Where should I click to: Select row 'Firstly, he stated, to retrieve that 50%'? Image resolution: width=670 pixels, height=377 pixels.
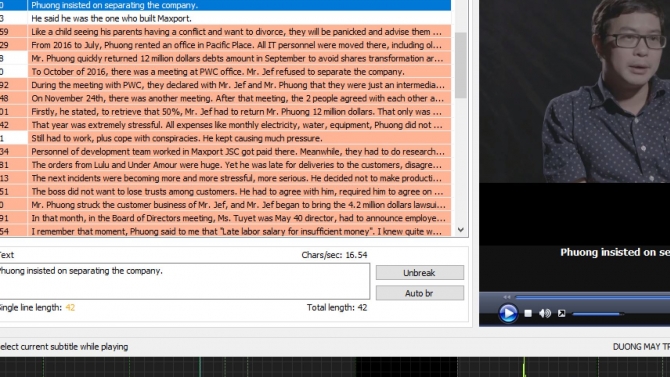pyautogui.click(x=225, y=111)
